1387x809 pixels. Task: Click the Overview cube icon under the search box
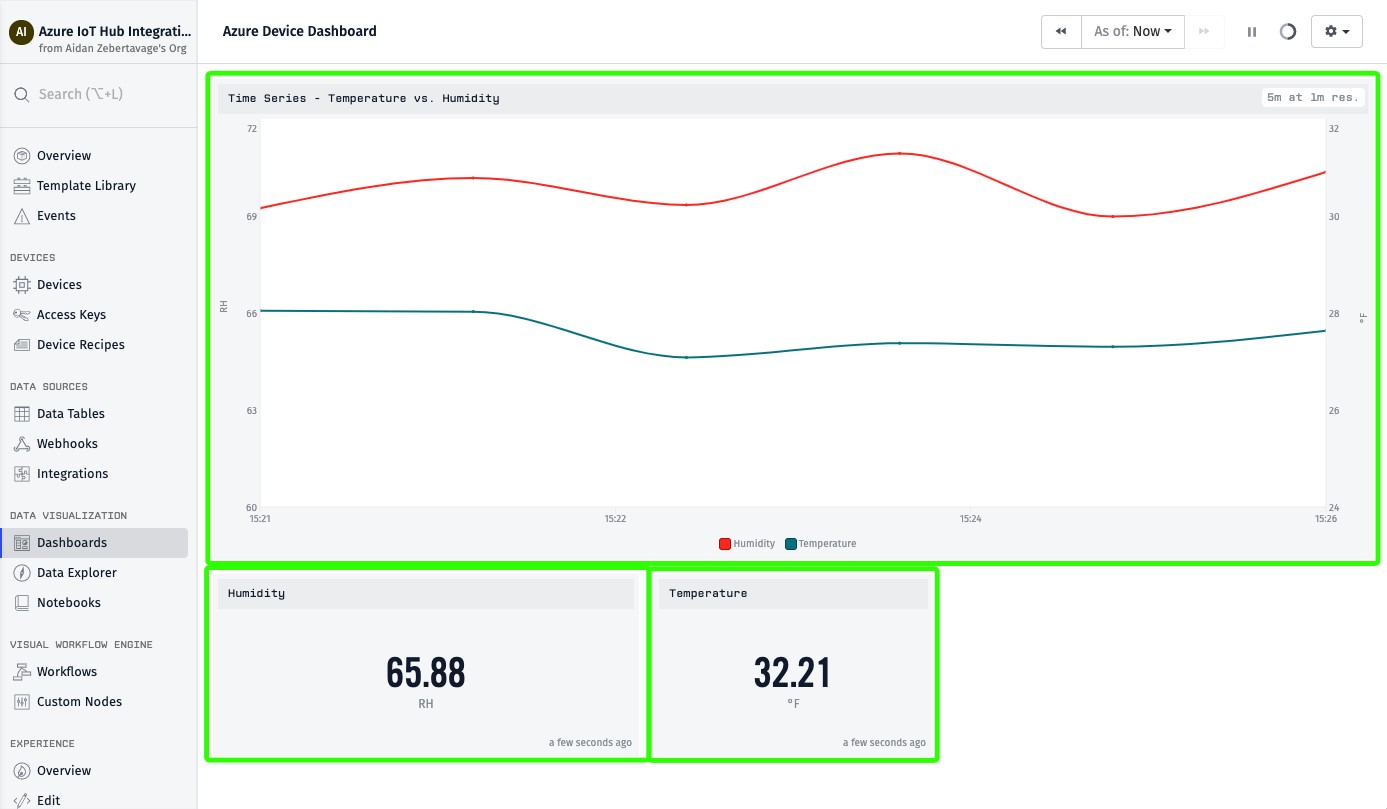[22, 156]
